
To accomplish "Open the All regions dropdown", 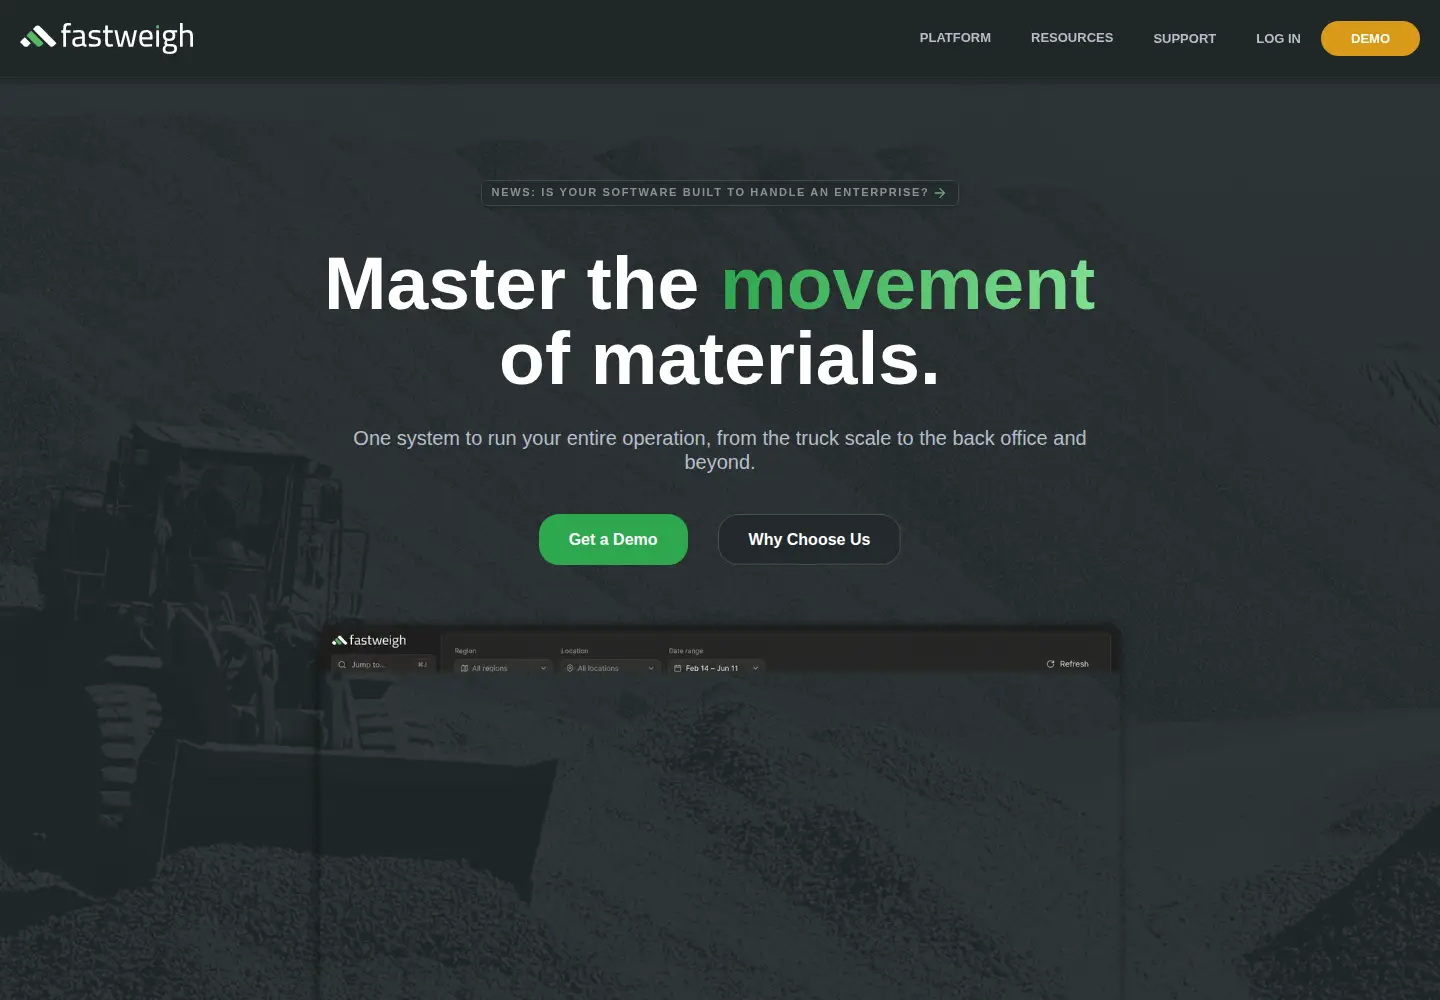I will (x=503, y=668).
